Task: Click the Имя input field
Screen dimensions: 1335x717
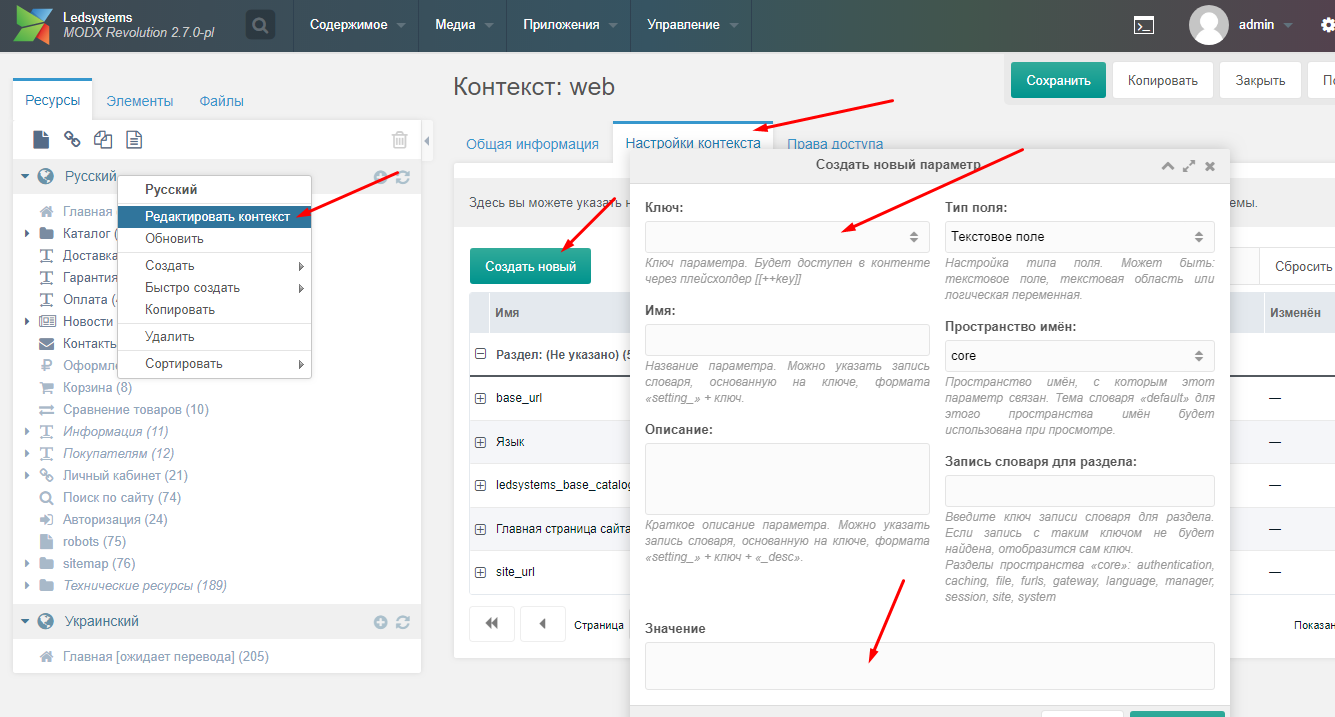Action: 788,340
